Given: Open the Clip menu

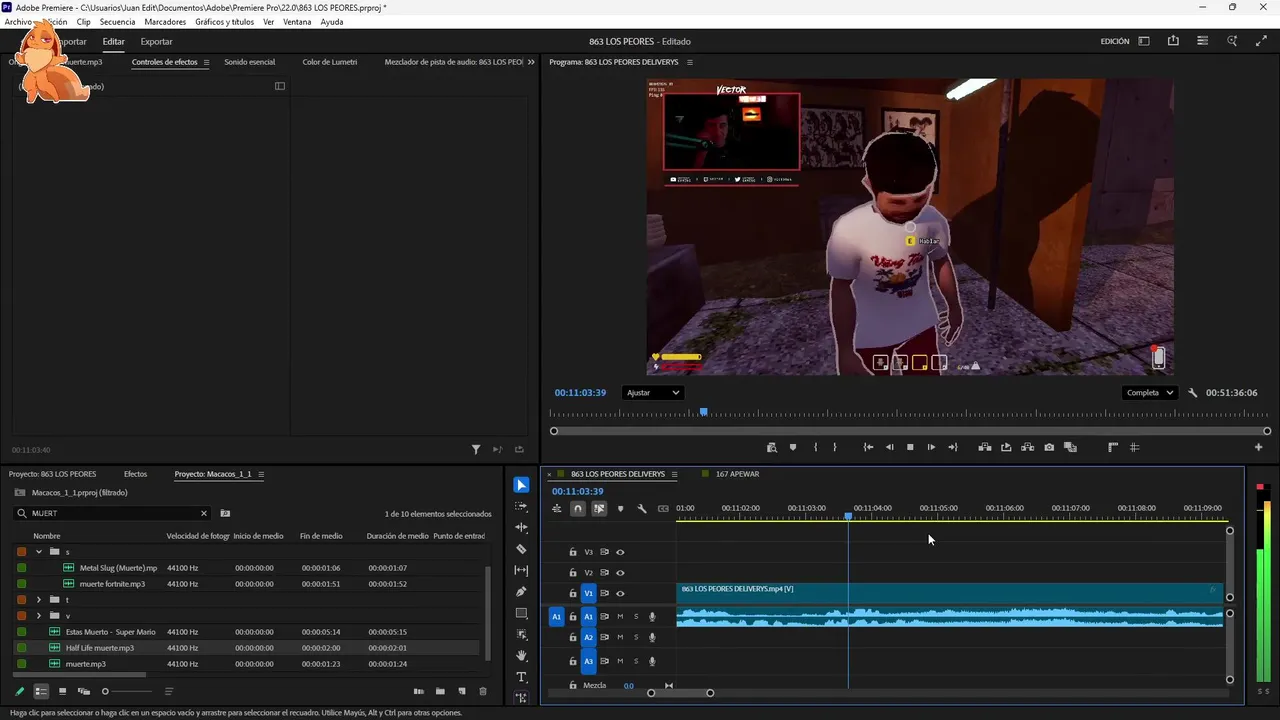Looking at the screenshot, I should 83,22.
